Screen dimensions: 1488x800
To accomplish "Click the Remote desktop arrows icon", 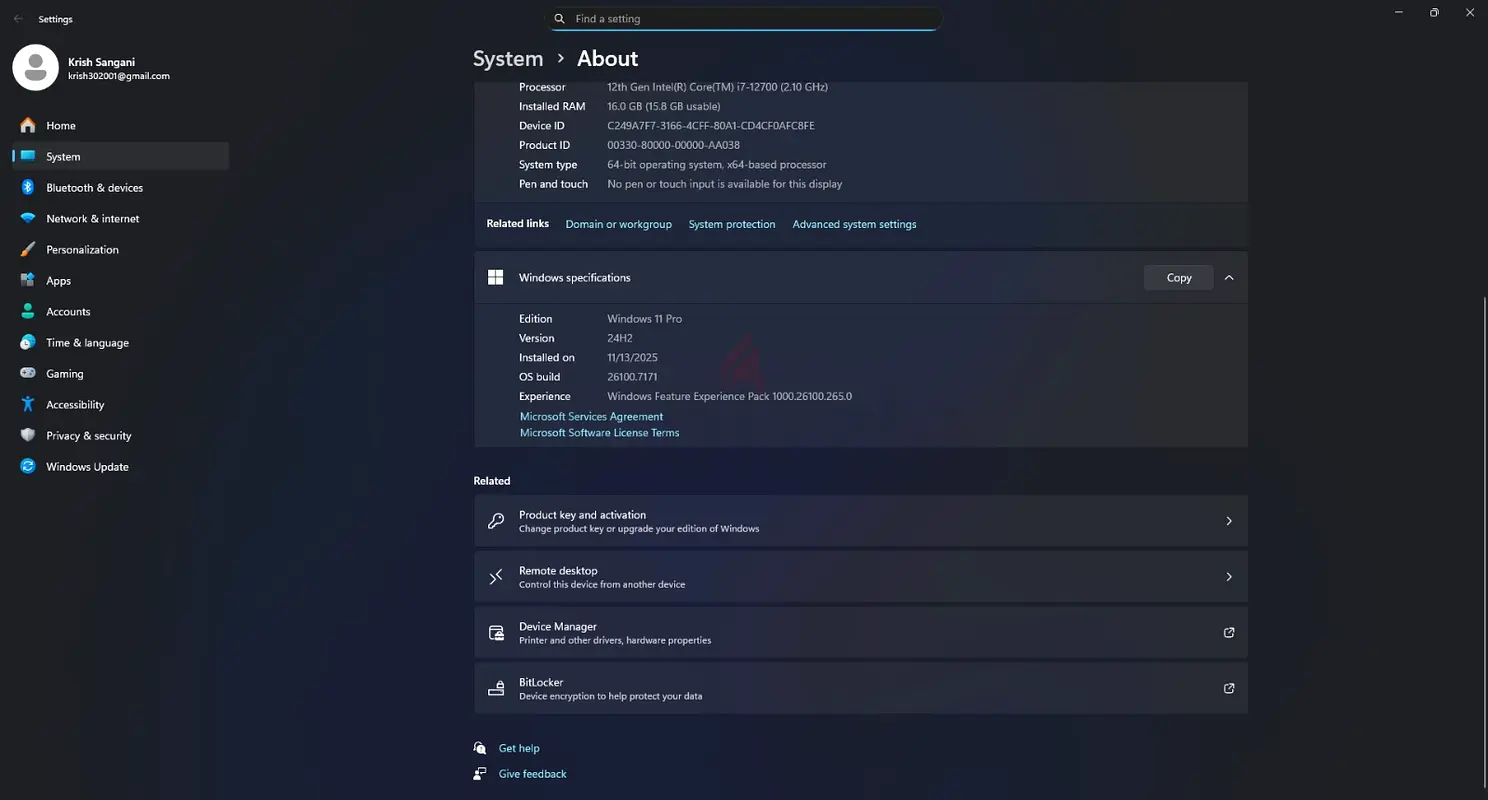I will [495, 577].
